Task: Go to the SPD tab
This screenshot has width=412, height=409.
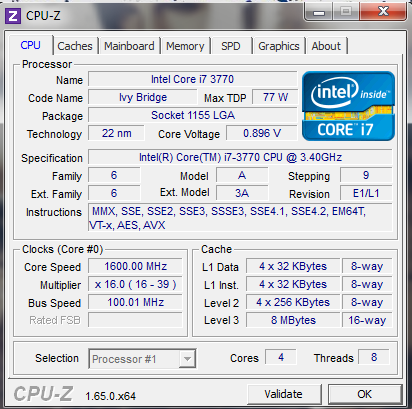Action: (231, 46)
